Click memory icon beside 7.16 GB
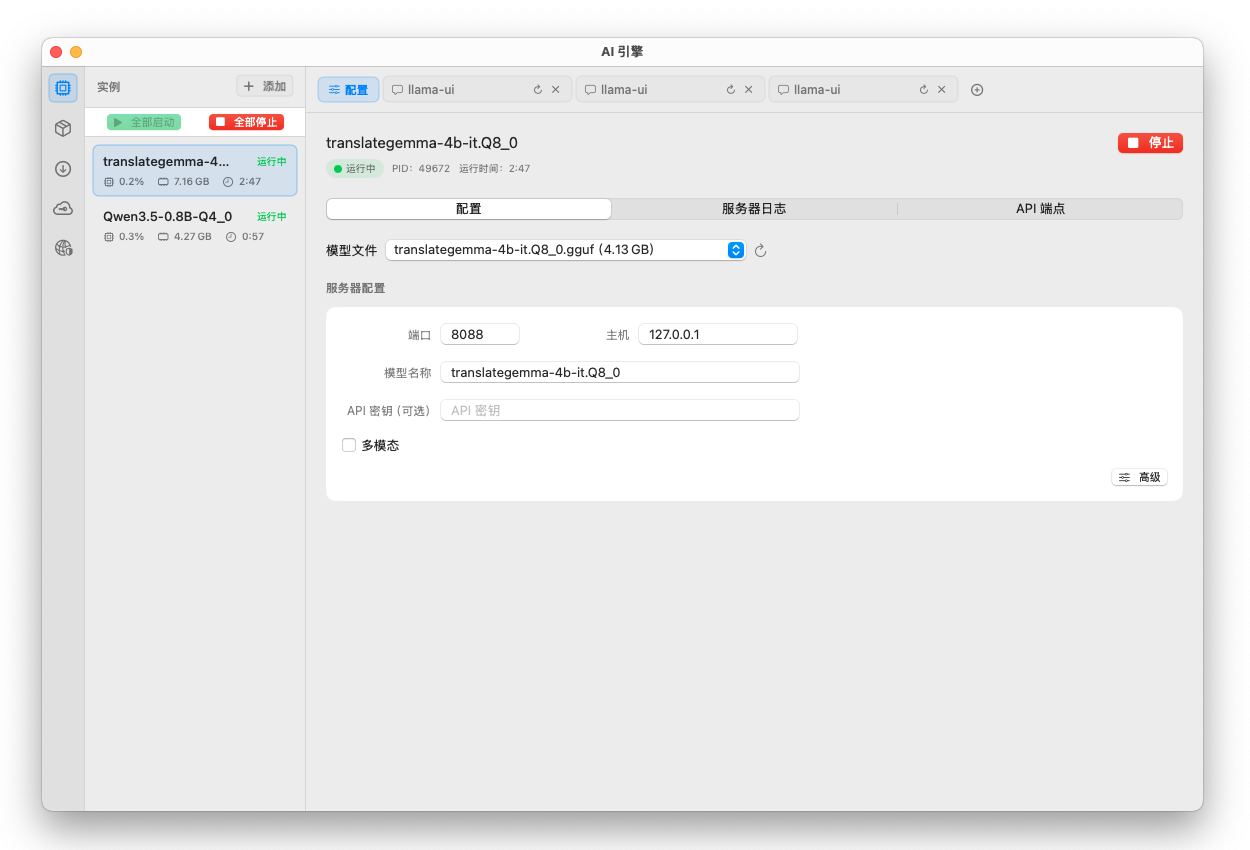The height and width of the screenshot is (850, 1250). coord(163,182)
